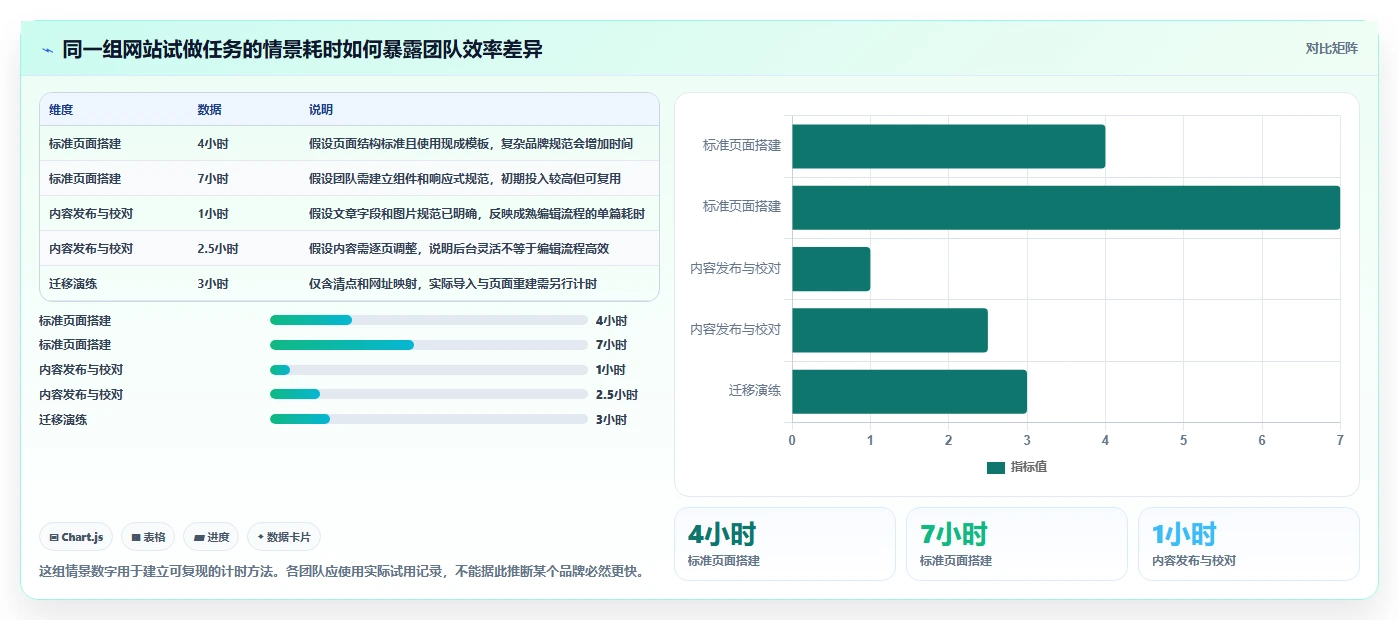Click the x-axis tick label 5
This screenshot has height=620, width=1399.
coord(1183,440)
